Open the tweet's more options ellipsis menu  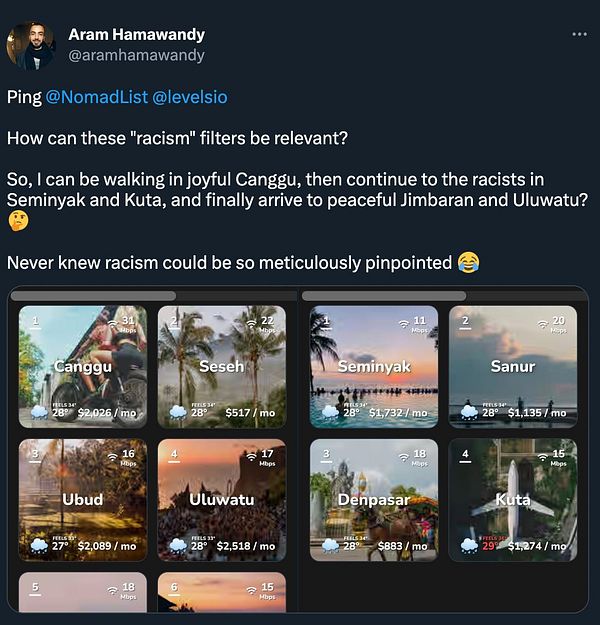580,34
